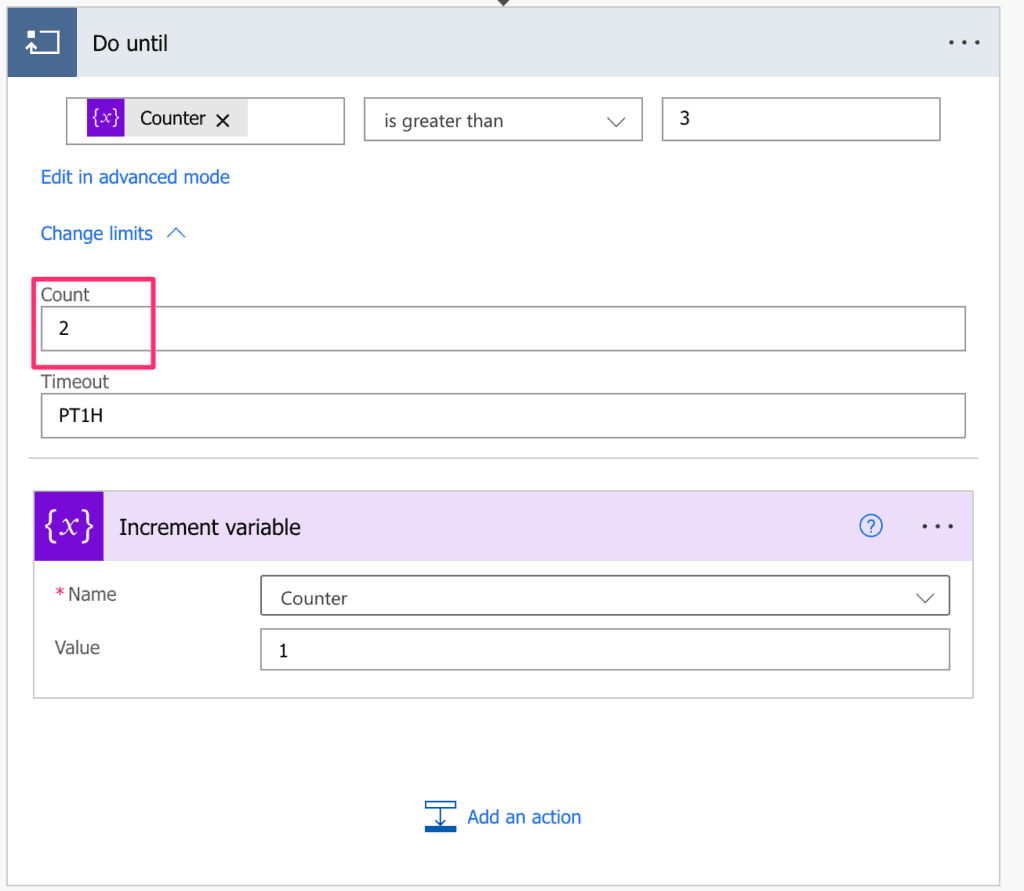Click the condition value field showing 3
The image size is (1024, 891).
(x=801, y=119)
